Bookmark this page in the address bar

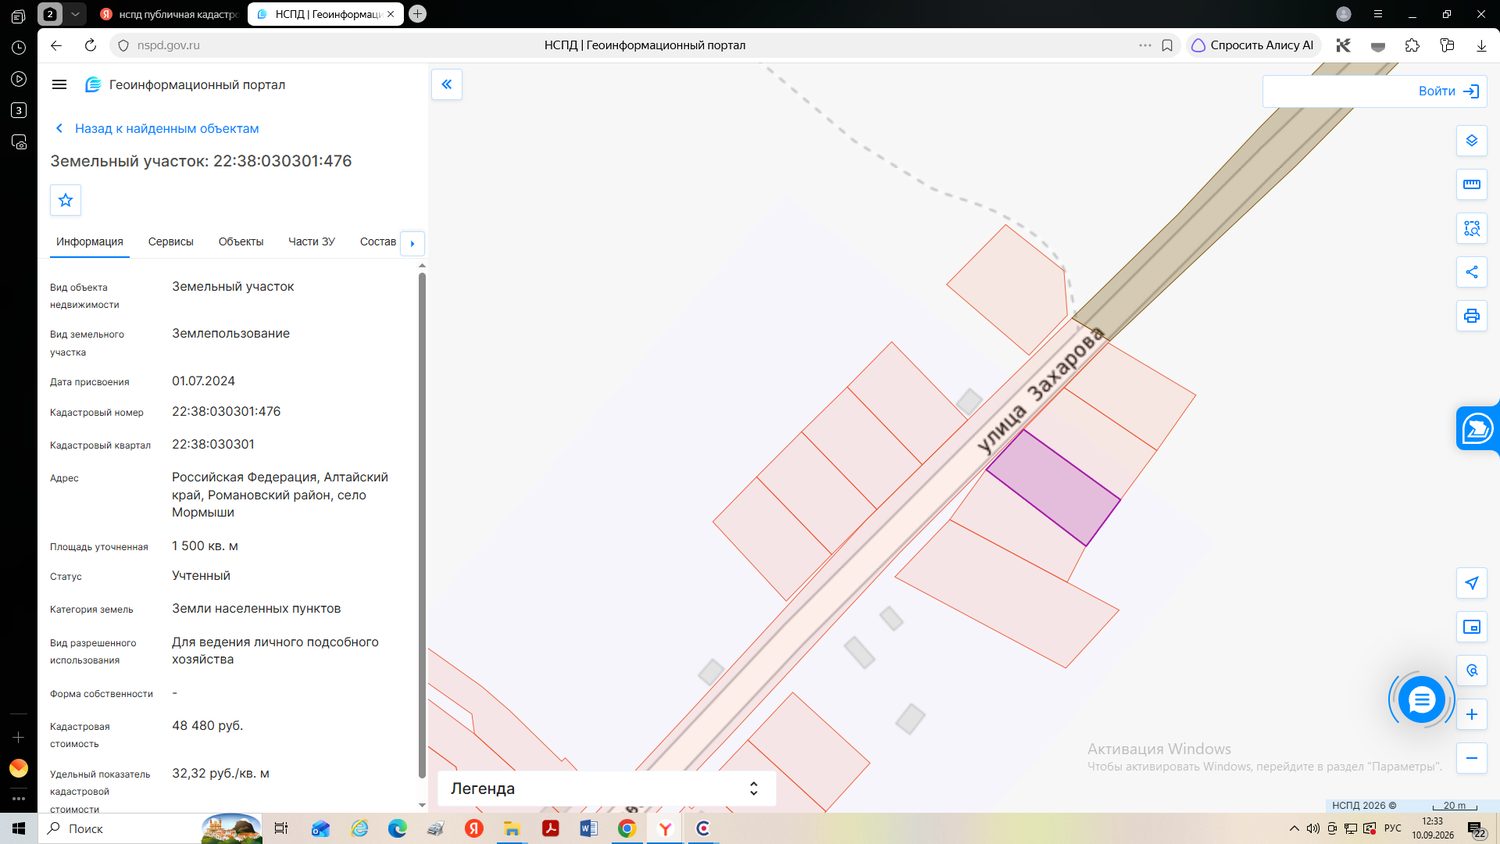coord(1167,45)
